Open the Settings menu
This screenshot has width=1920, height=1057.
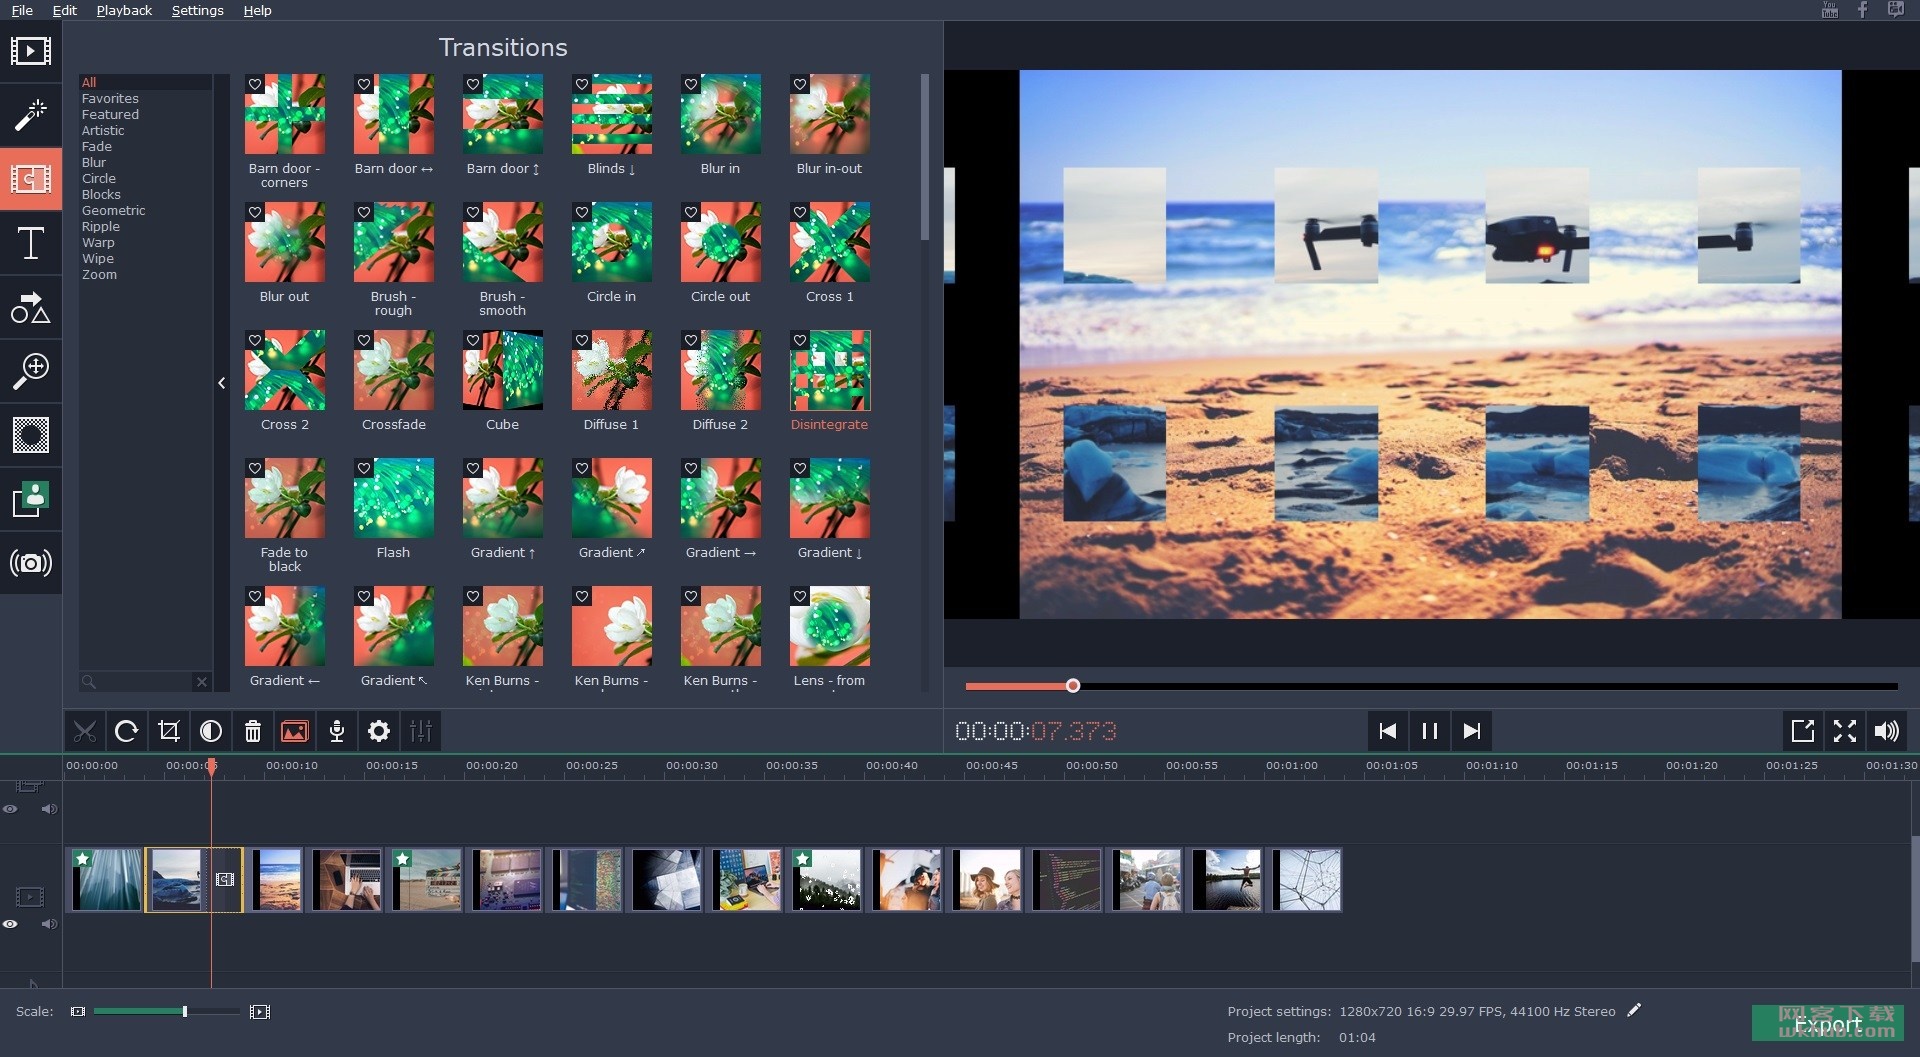pos(197,10)
